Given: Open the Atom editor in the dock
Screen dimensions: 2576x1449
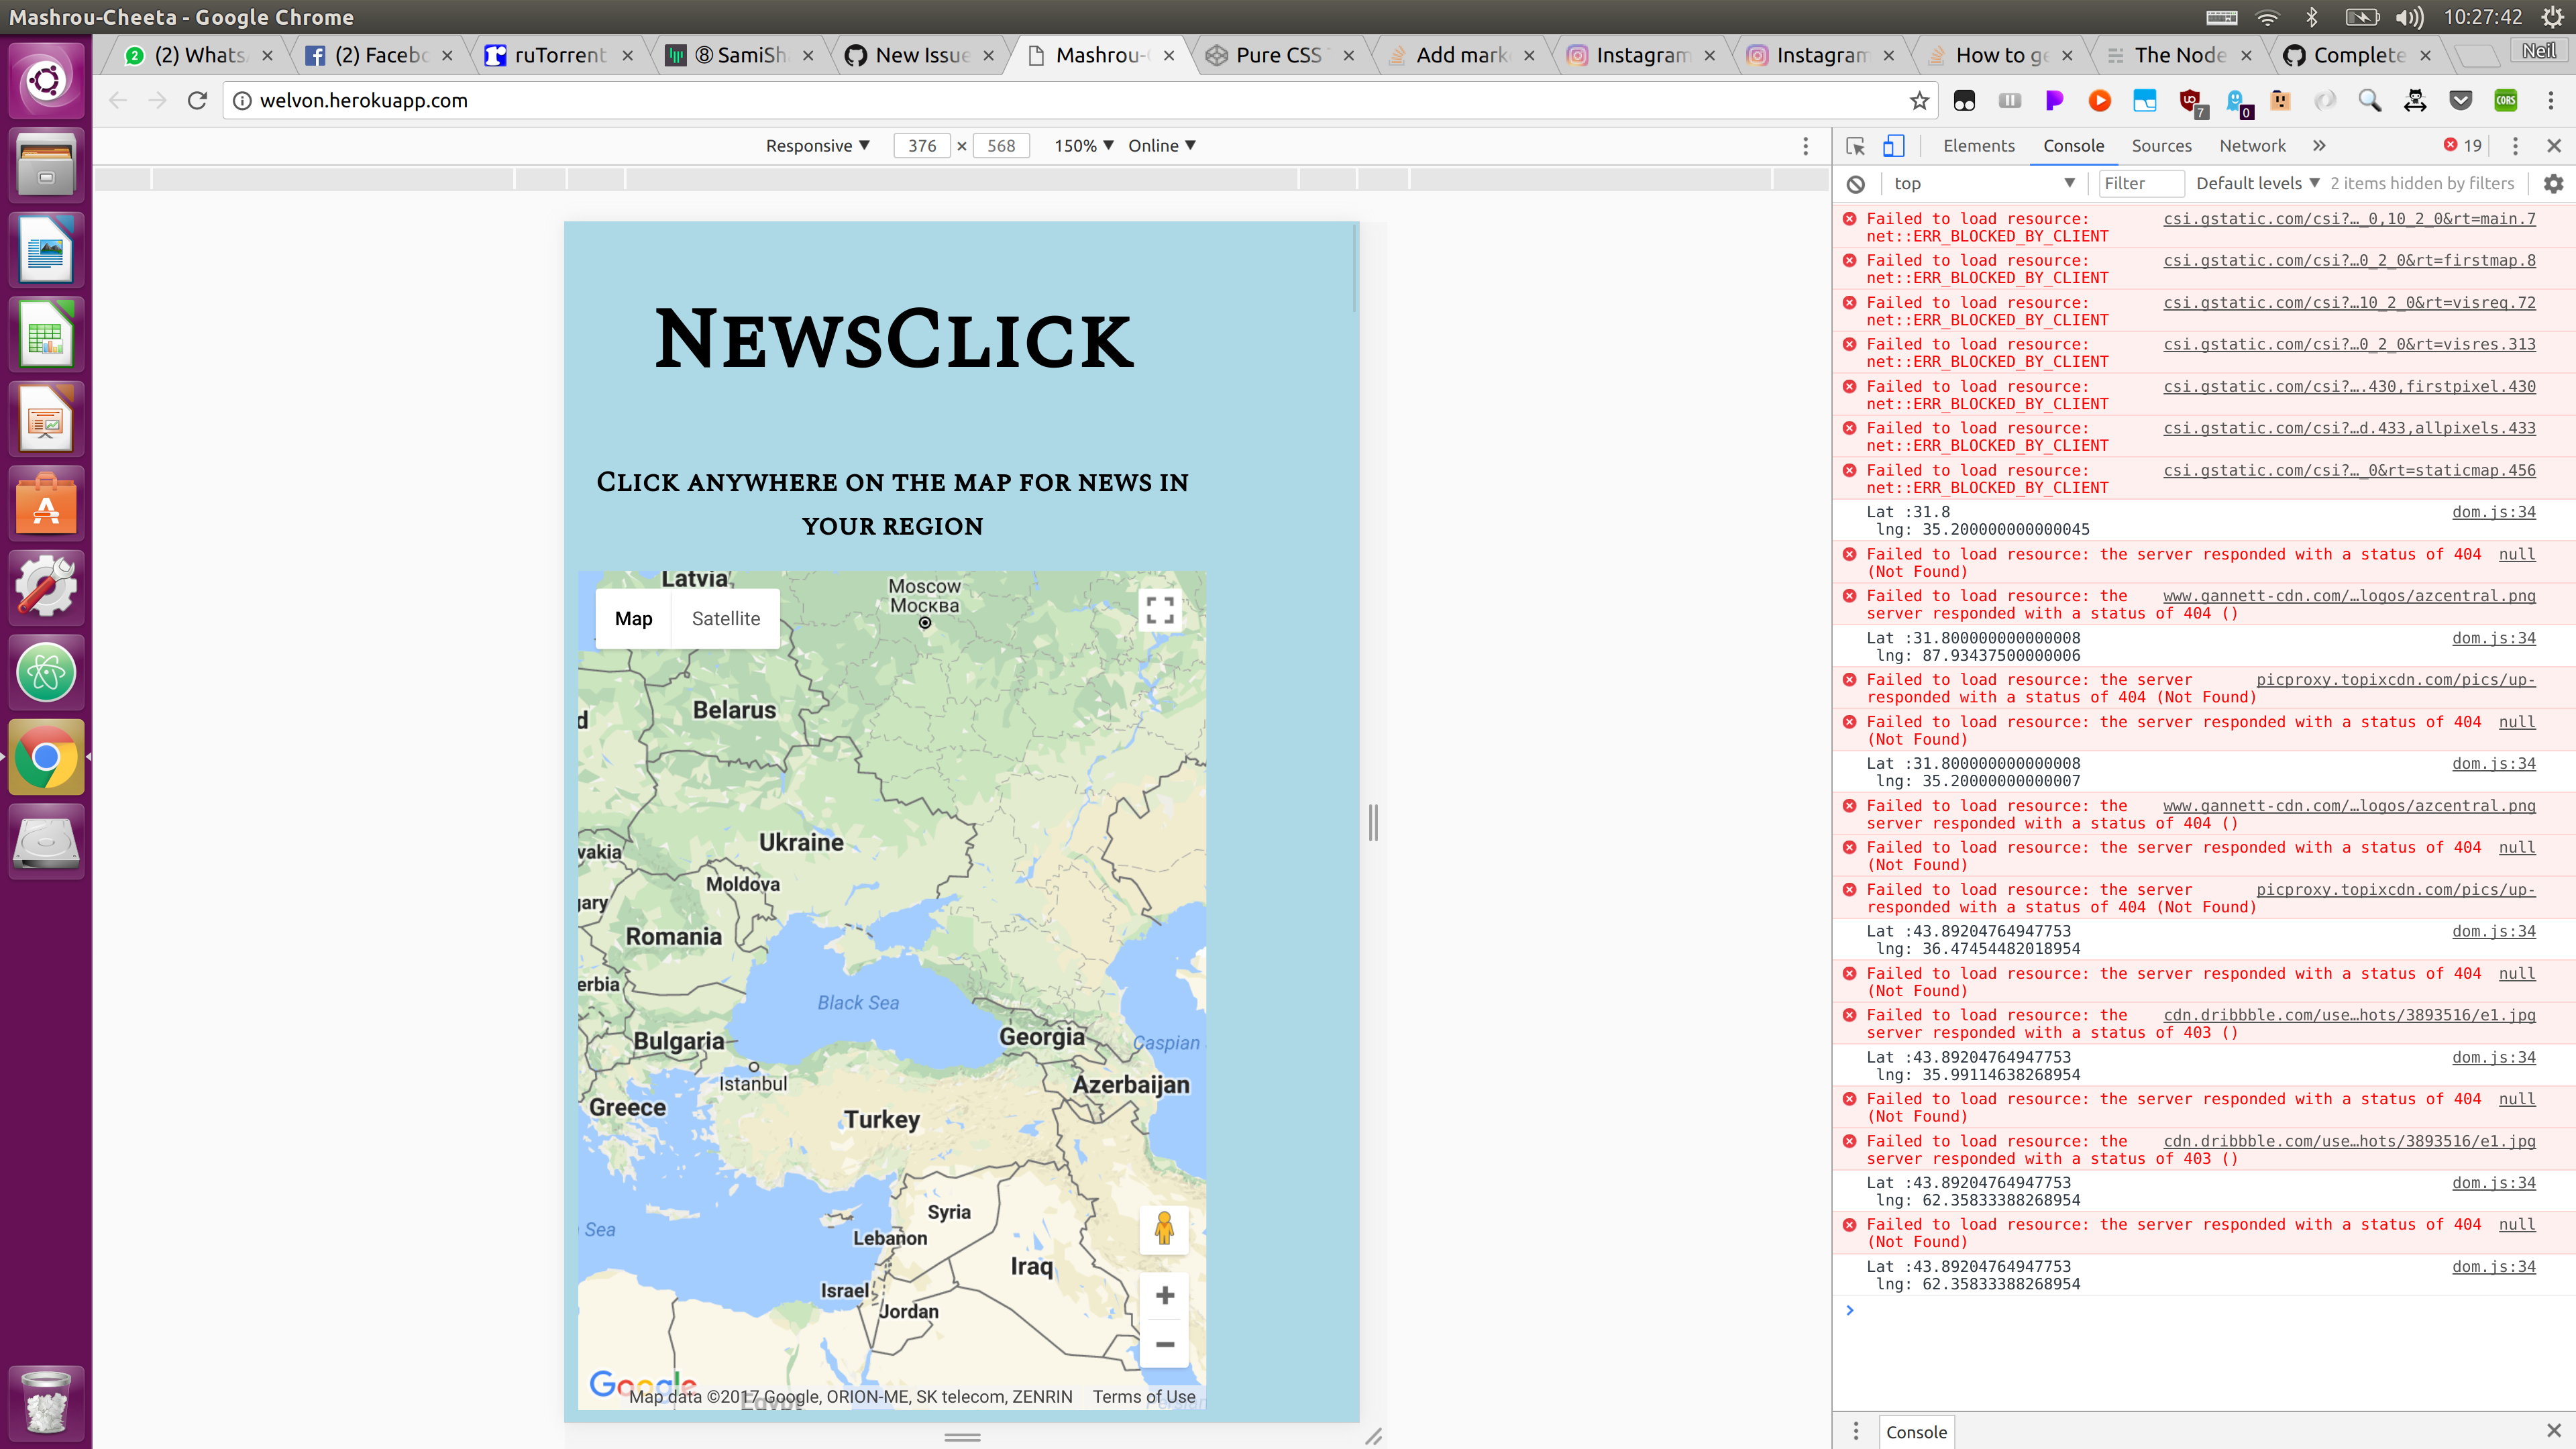Looking at the screenshot, I should click(46, 672).
